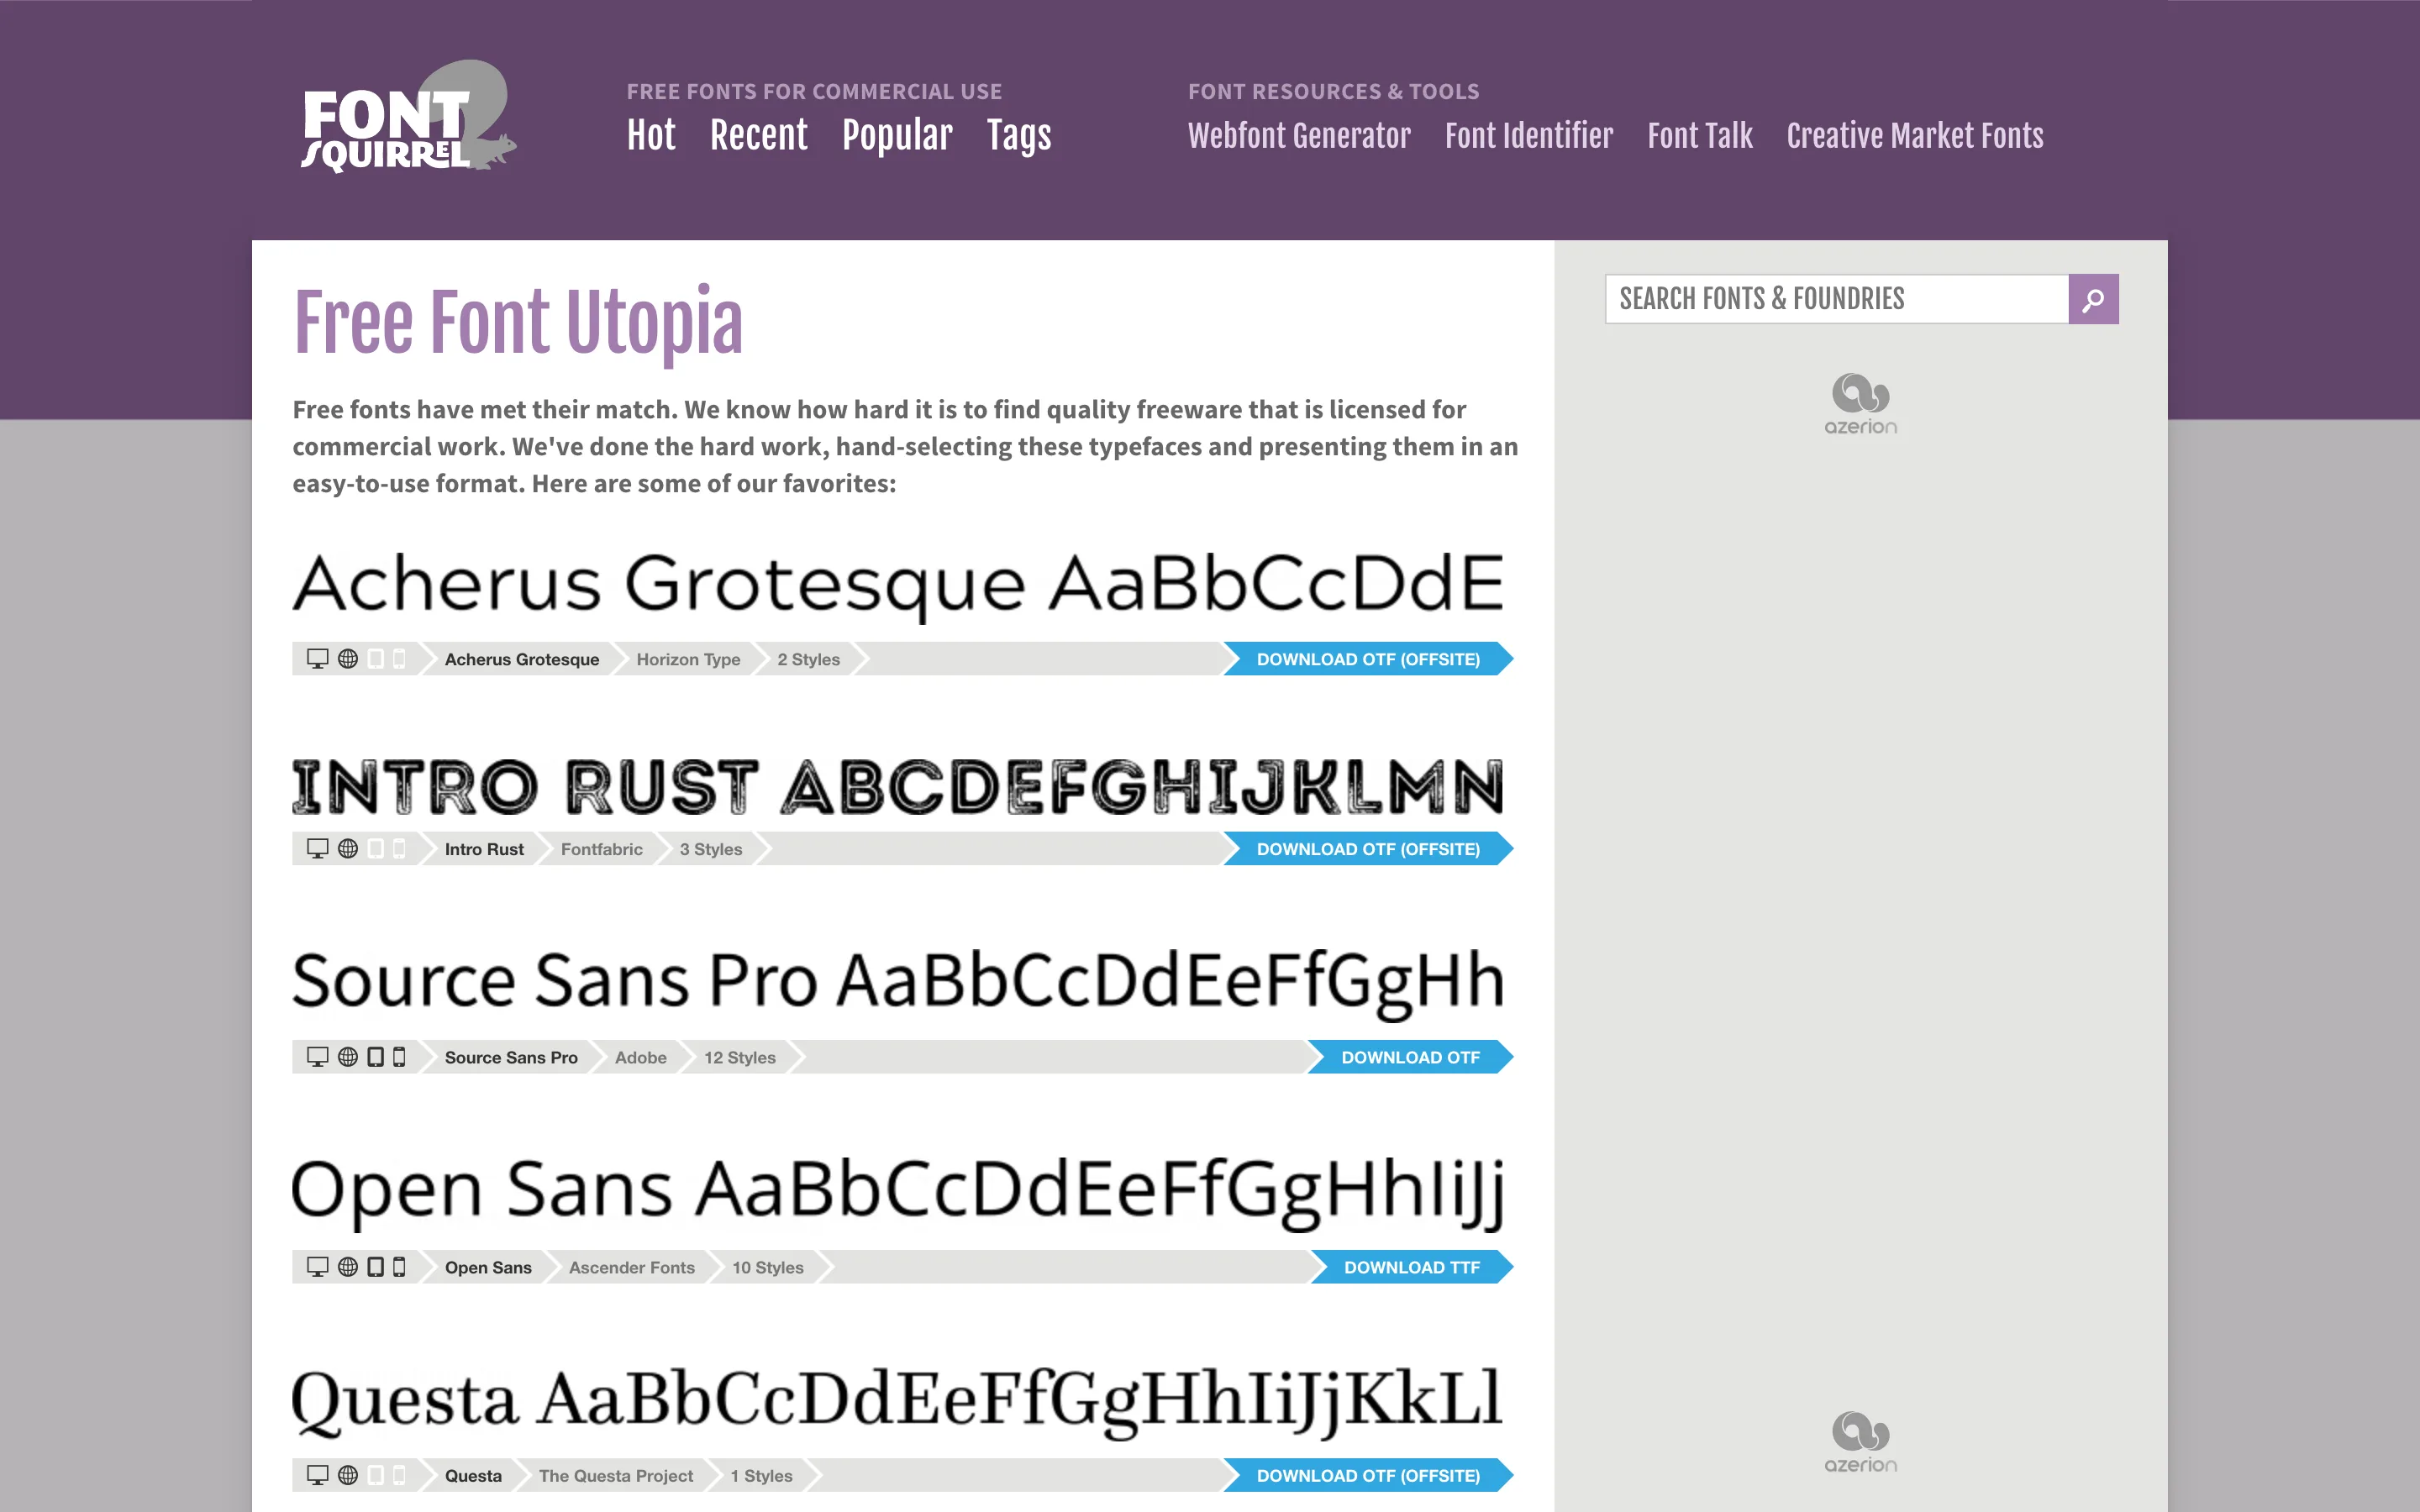2420x1512 pixels.
Task: Open the Tags menu item
Action: coord(1019,135)
